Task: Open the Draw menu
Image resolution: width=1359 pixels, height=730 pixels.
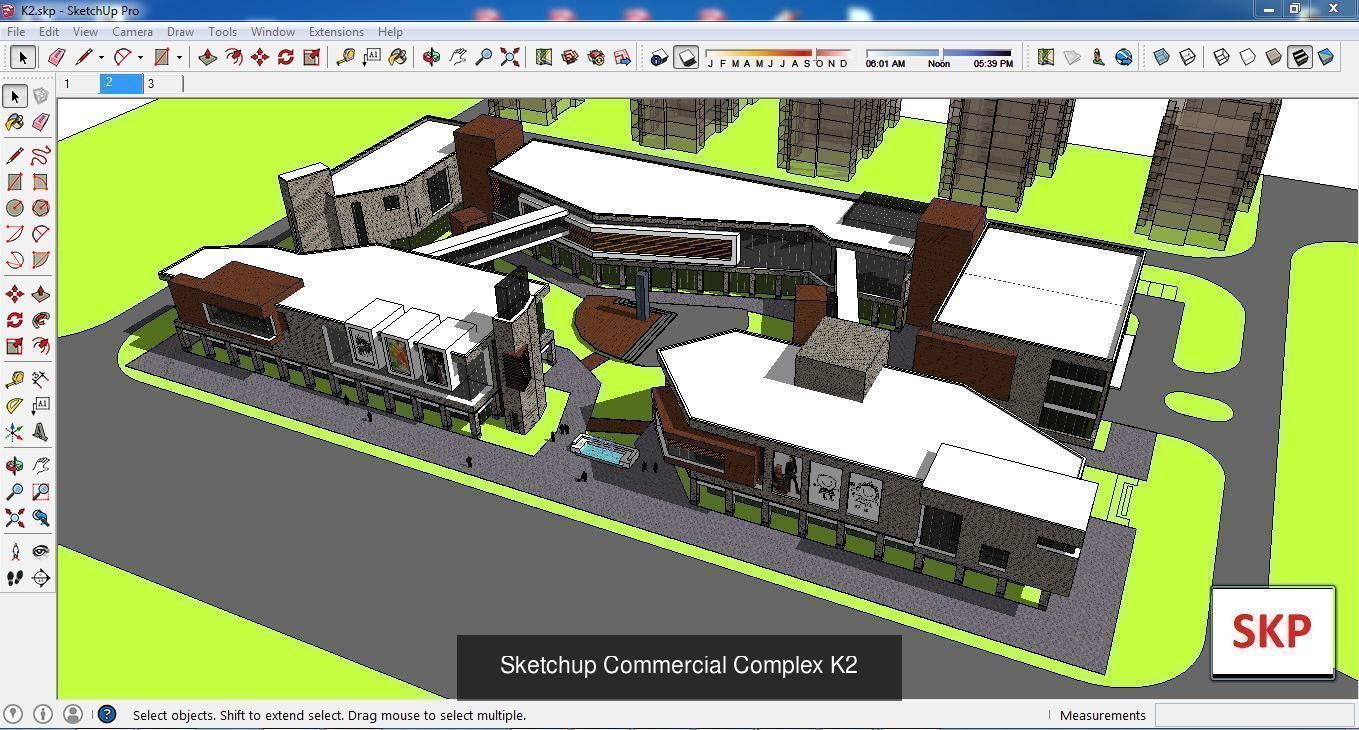Action: point(180,32)
